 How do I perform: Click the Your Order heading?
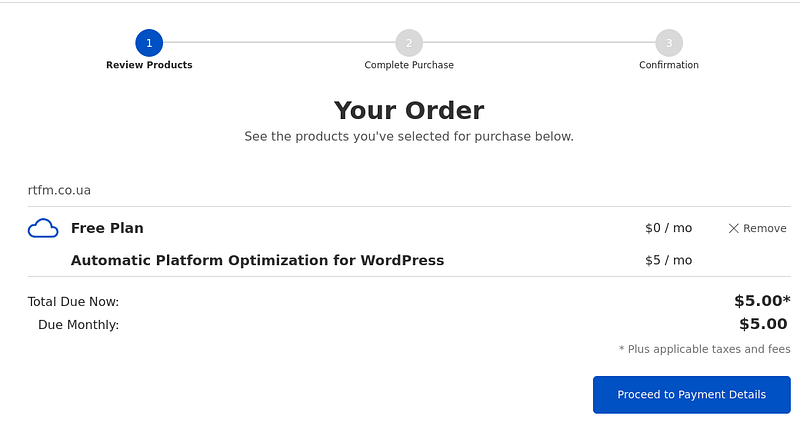(409, 110)
